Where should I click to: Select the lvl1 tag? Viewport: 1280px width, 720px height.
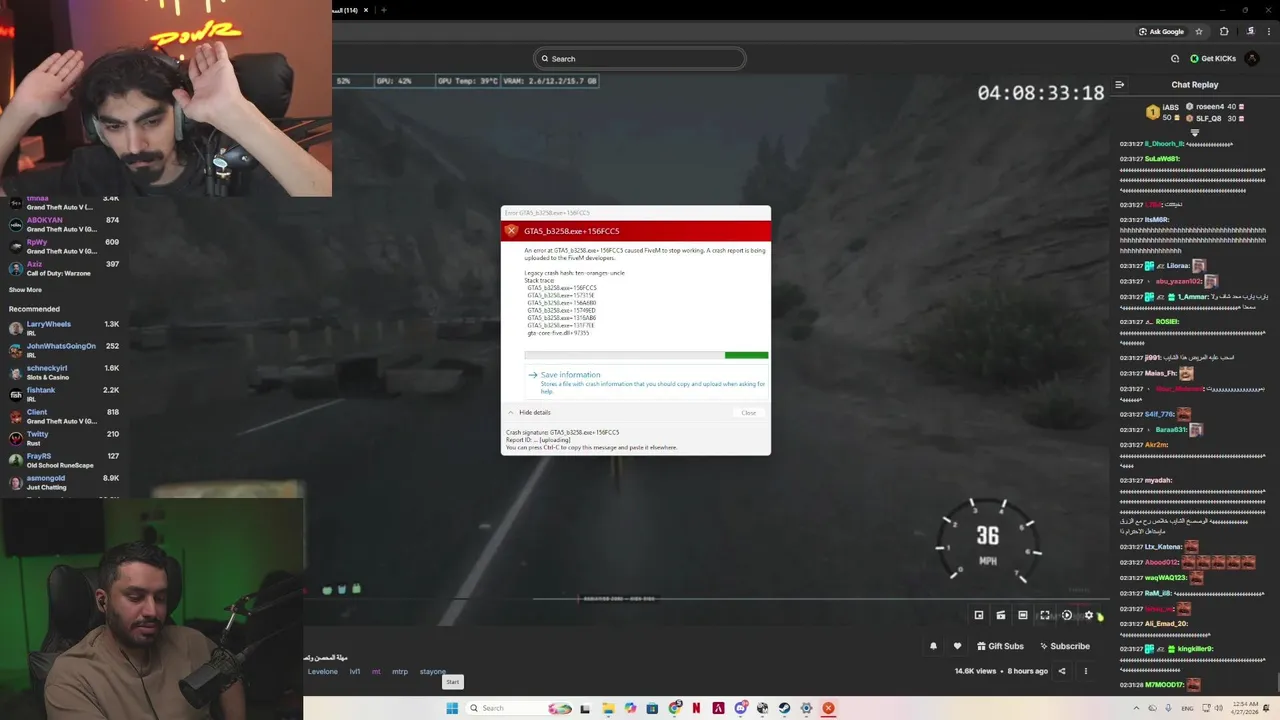[x=355, y=672]
